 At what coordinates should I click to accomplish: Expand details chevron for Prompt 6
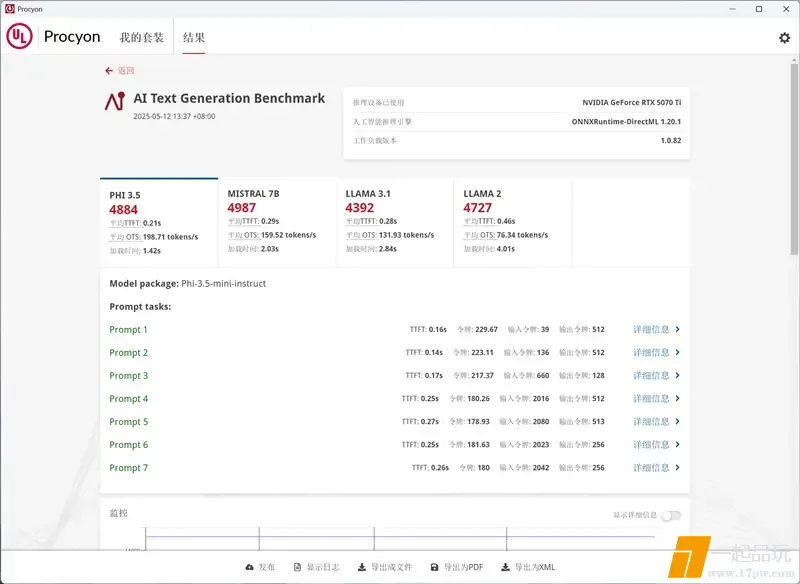[677, 444]
